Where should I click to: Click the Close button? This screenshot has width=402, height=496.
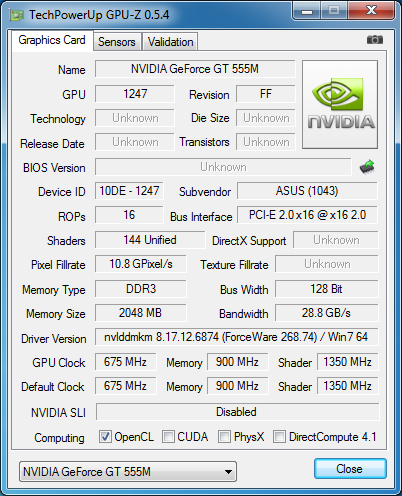point(350,469)
